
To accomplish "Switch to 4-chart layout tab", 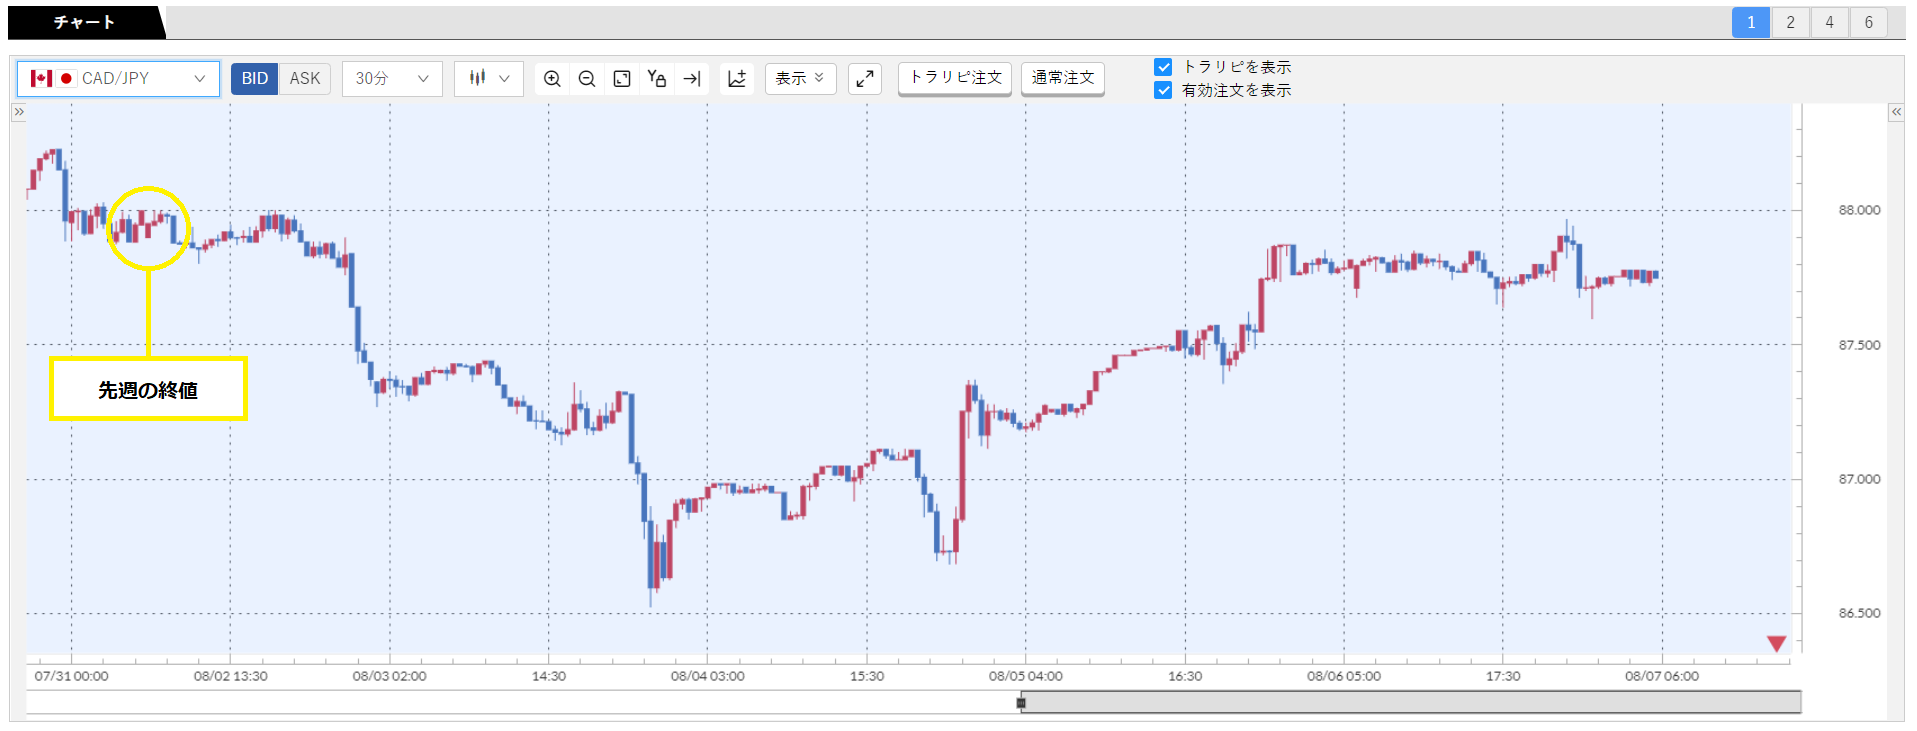I will tap(1829, 22).
